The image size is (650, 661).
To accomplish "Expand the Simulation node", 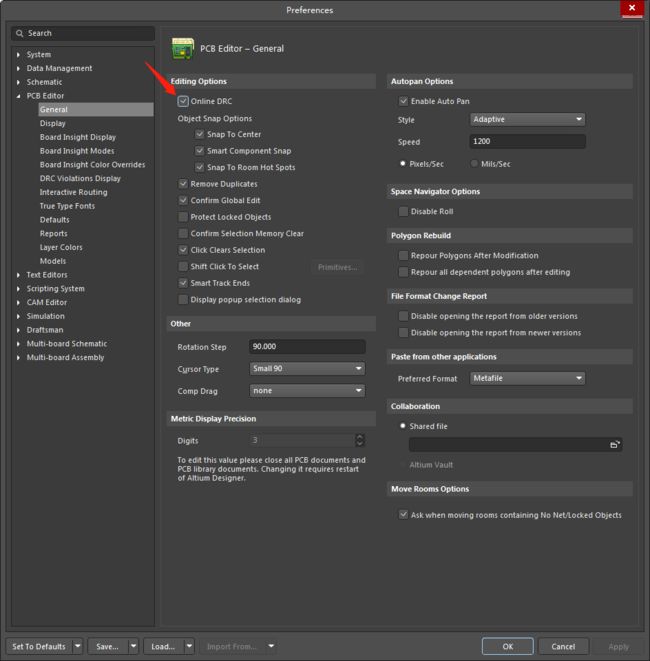I will coord(18,316).
